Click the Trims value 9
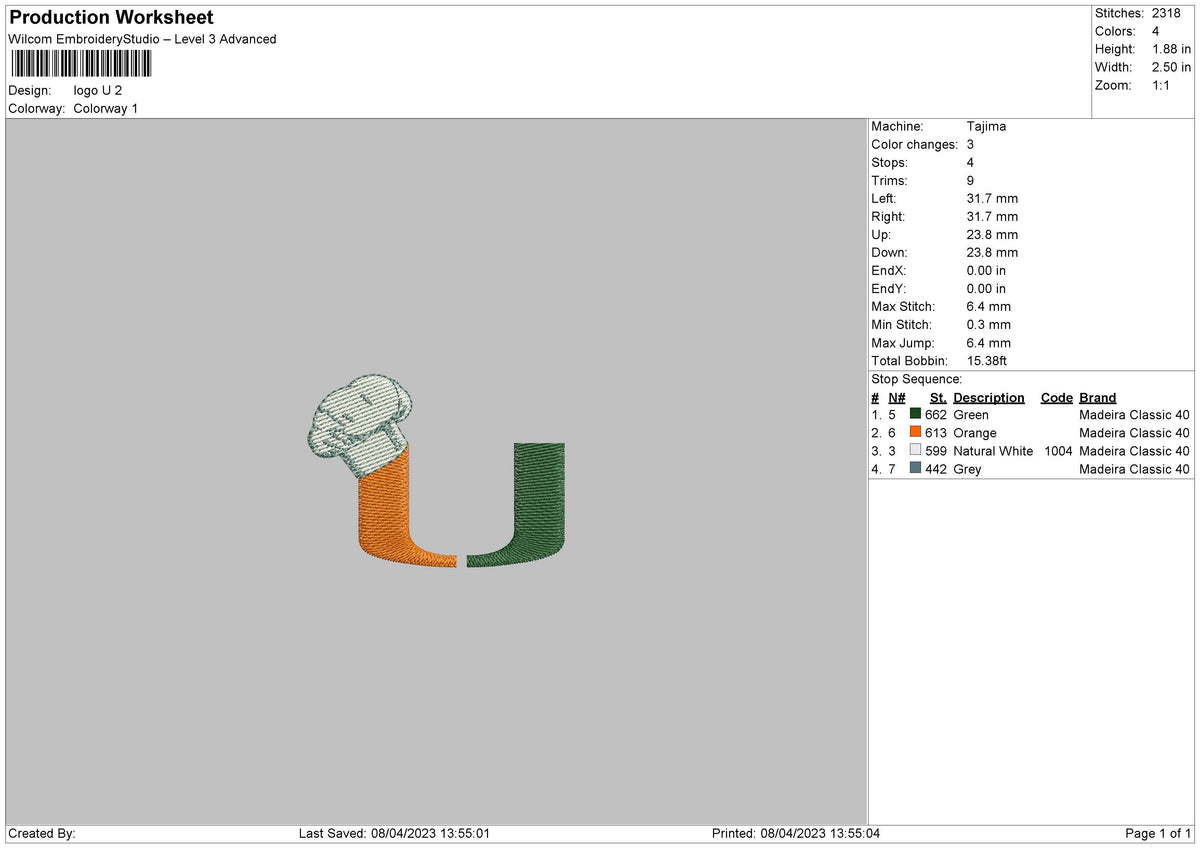The height and width of the screenshot is (848, 1200). click(970, 180)
